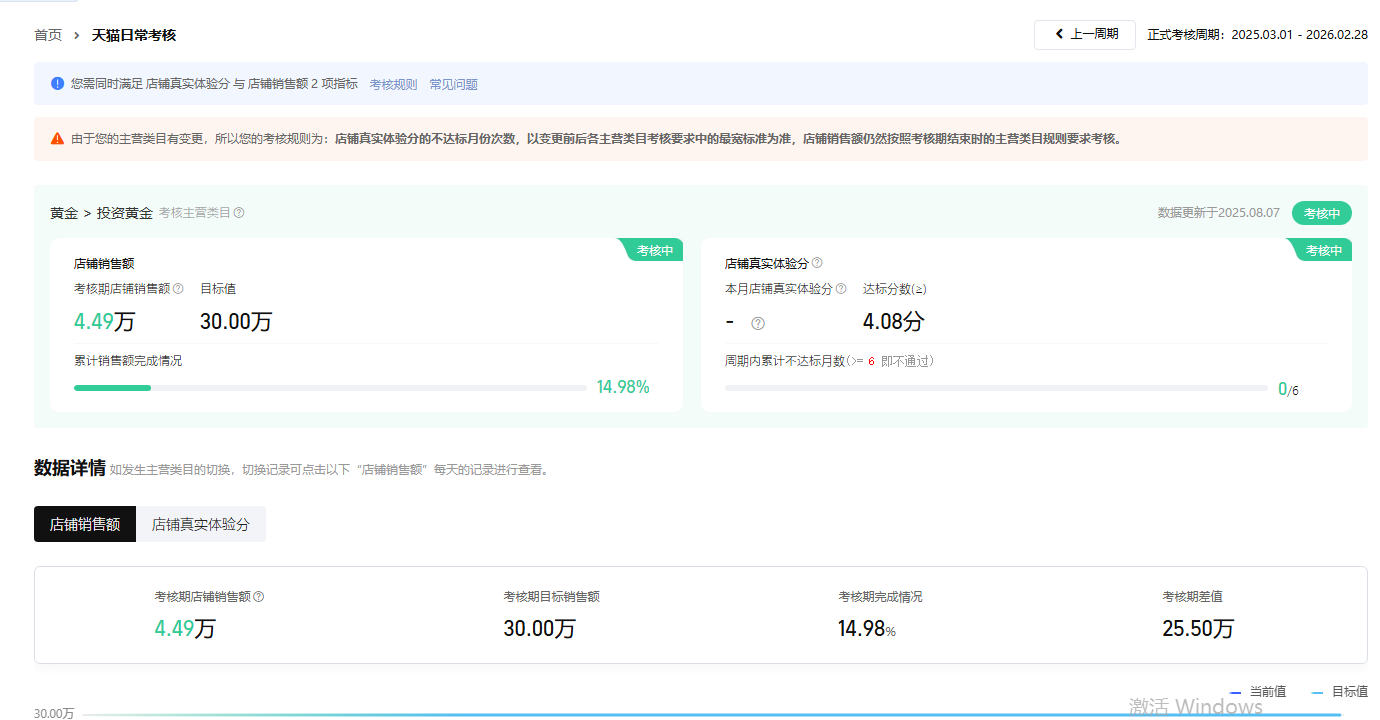Switch to the 店铺真实体验分 tab
Viewport: 1380px width, 720px height.
click(201, 524)
